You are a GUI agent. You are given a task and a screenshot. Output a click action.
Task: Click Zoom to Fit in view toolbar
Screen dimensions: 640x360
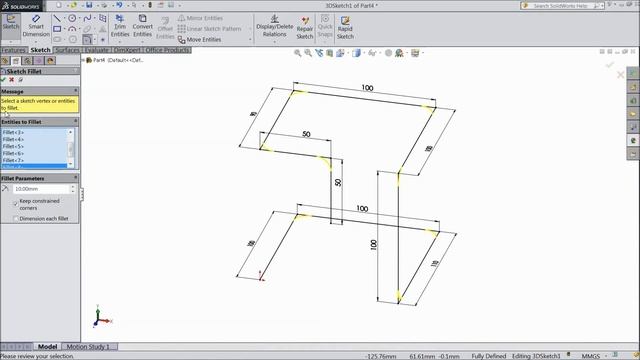[298, 53]
